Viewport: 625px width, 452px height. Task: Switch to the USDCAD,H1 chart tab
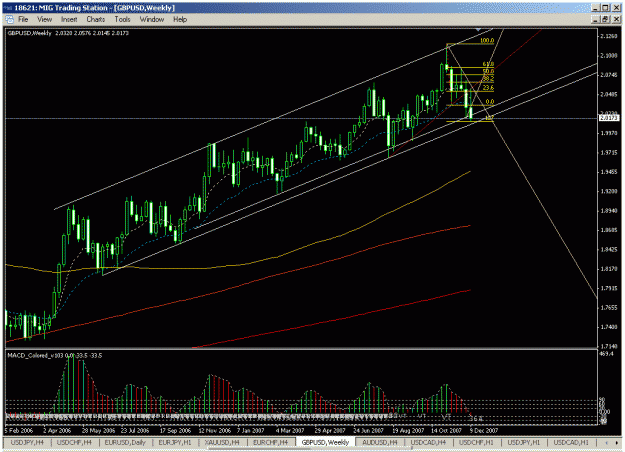(571, 442)
